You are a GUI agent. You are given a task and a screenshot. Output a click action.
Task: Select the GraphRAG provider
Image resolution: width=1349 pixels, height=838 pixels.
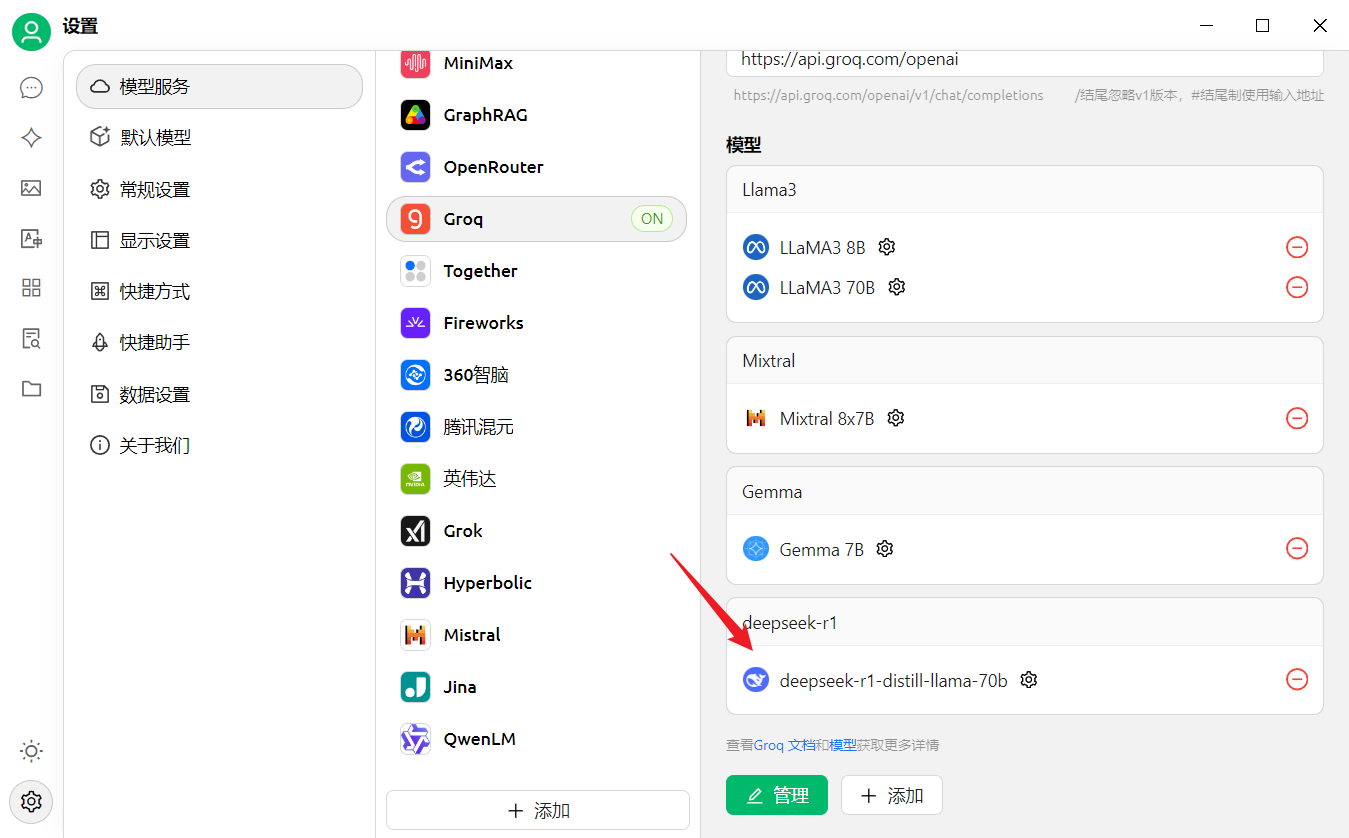pos(536,115)
